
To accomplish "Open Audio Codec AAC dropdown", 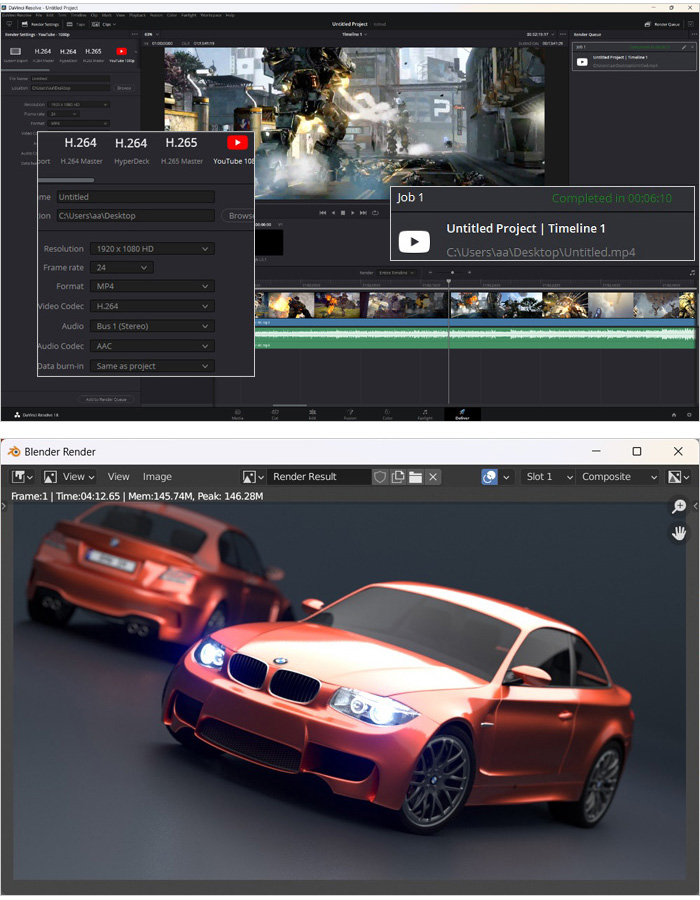I will pyautogui.click(x=152, y=346).
